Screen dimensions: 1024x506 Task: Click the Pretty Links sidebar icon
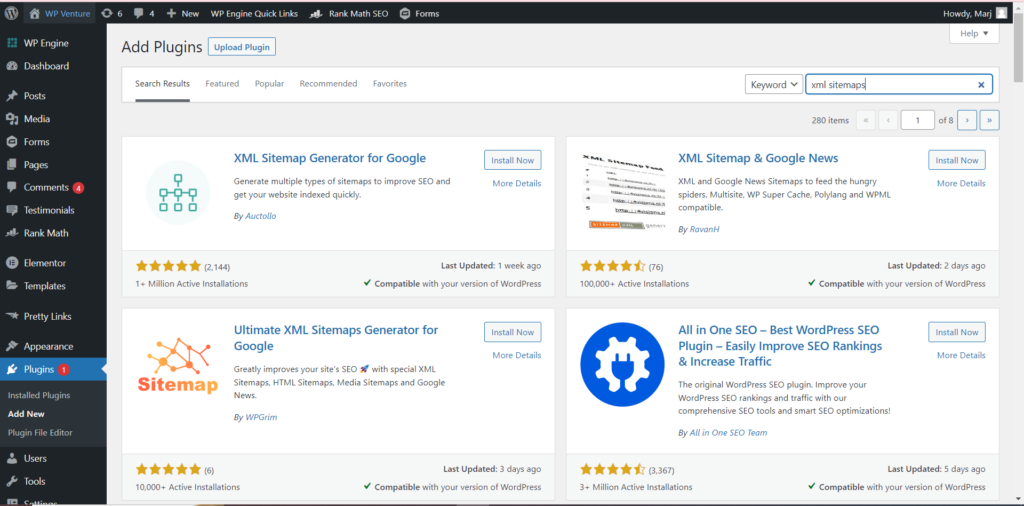(12, 316)
